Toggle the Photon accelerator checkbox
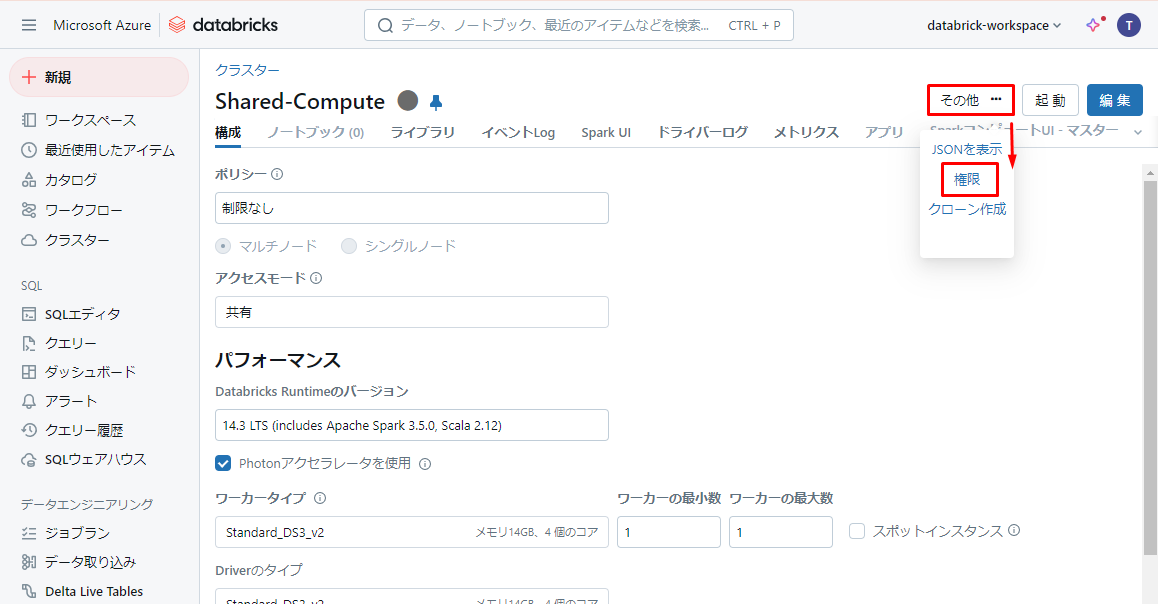 point(224,463)
